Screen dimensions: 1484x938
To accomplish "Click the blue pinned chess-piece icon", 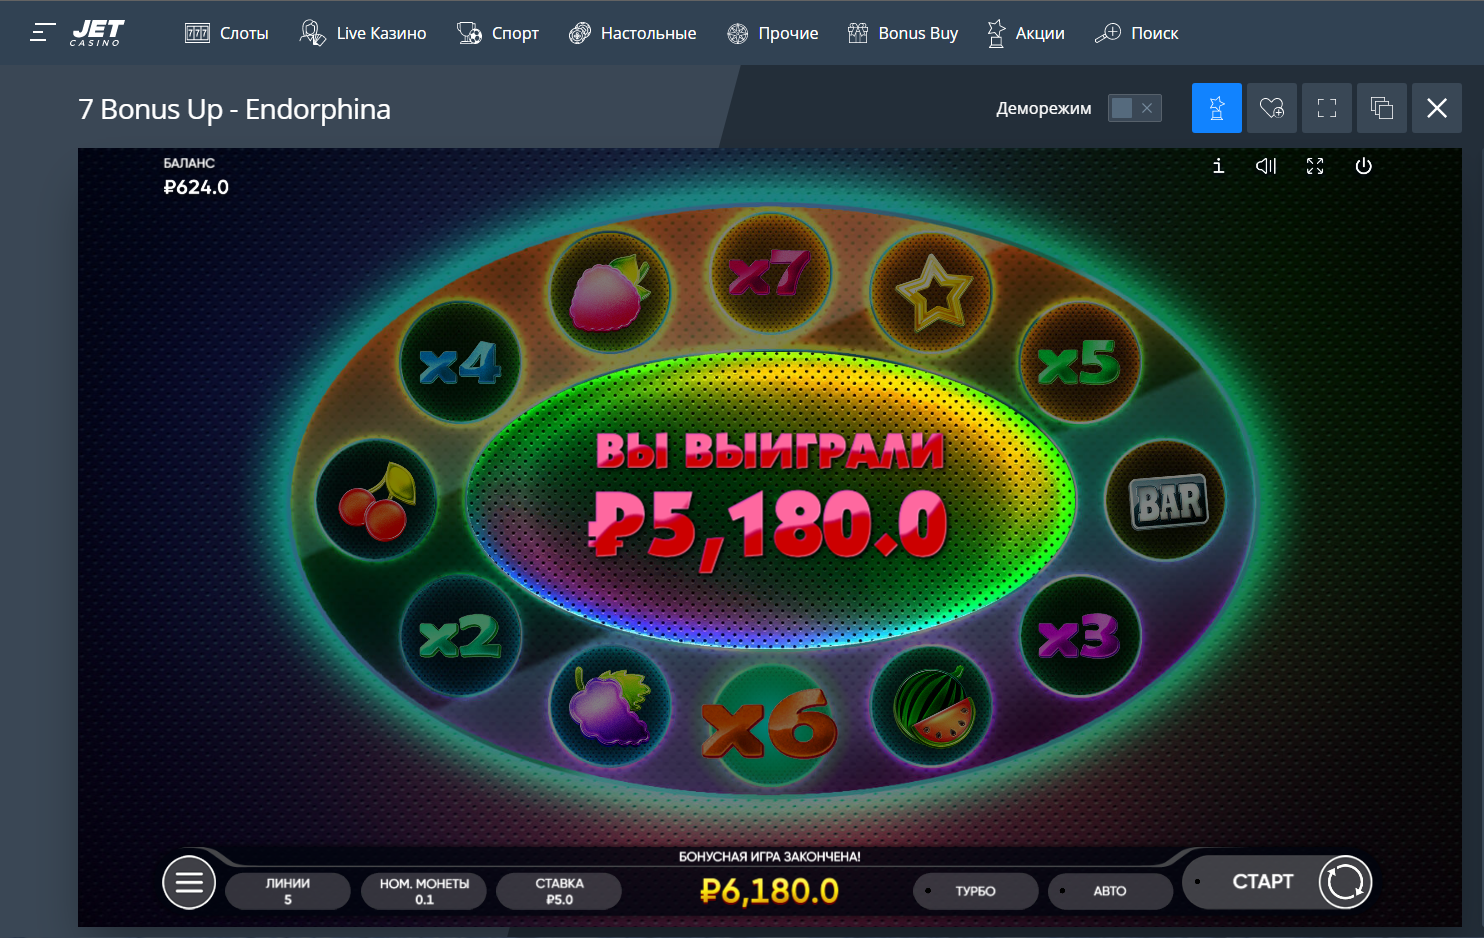I will point(1217,108).
